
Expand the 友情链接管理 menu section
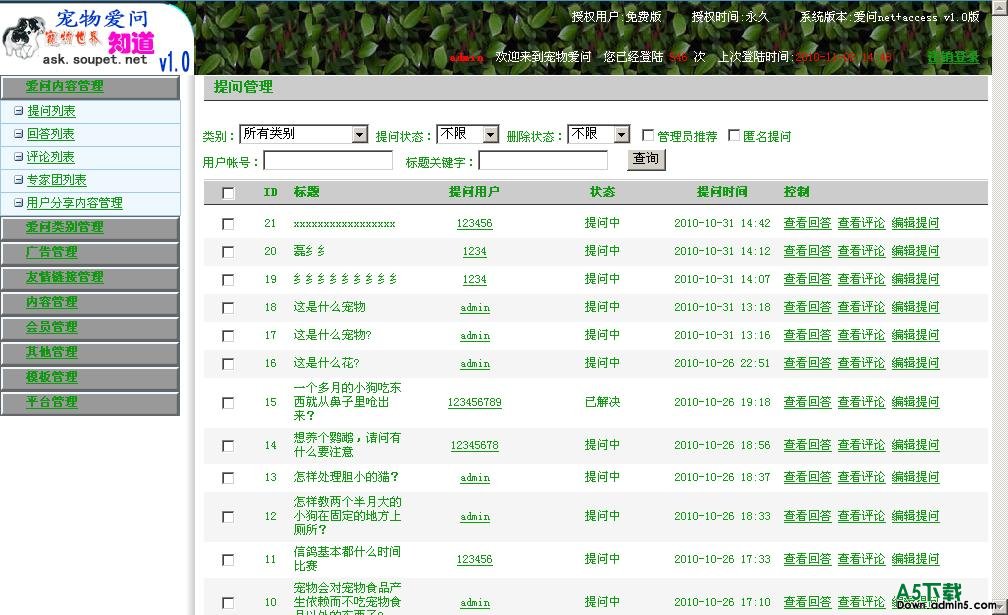point(90,278)
